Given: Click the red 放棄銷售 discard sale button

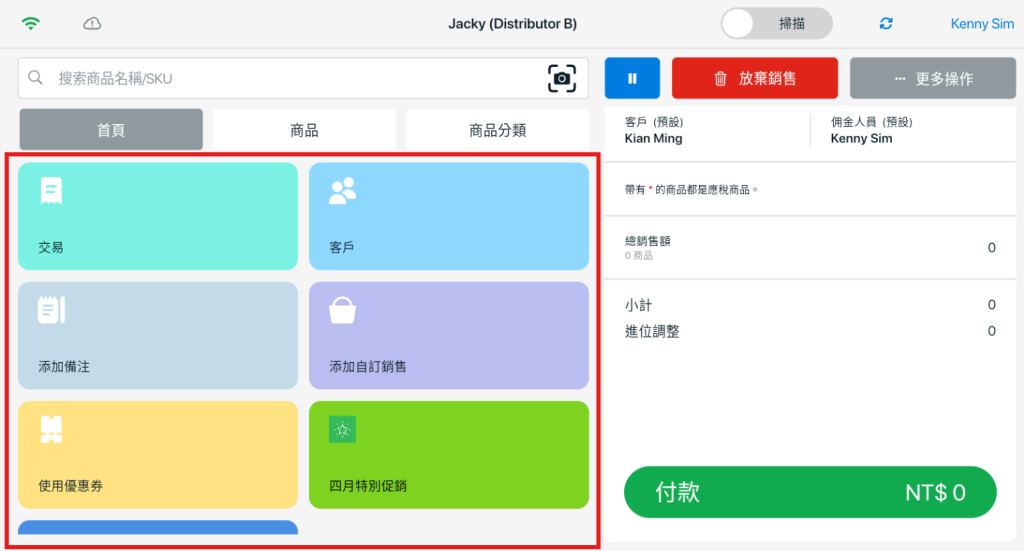Looking at the screenshot, I should (x=754, y=78).
